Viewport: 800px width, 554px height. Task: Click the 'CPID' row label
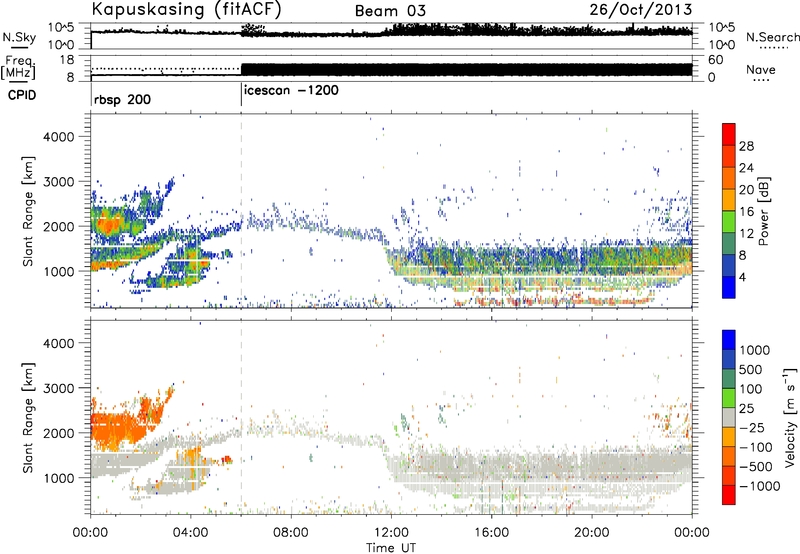tap(22, 95)
